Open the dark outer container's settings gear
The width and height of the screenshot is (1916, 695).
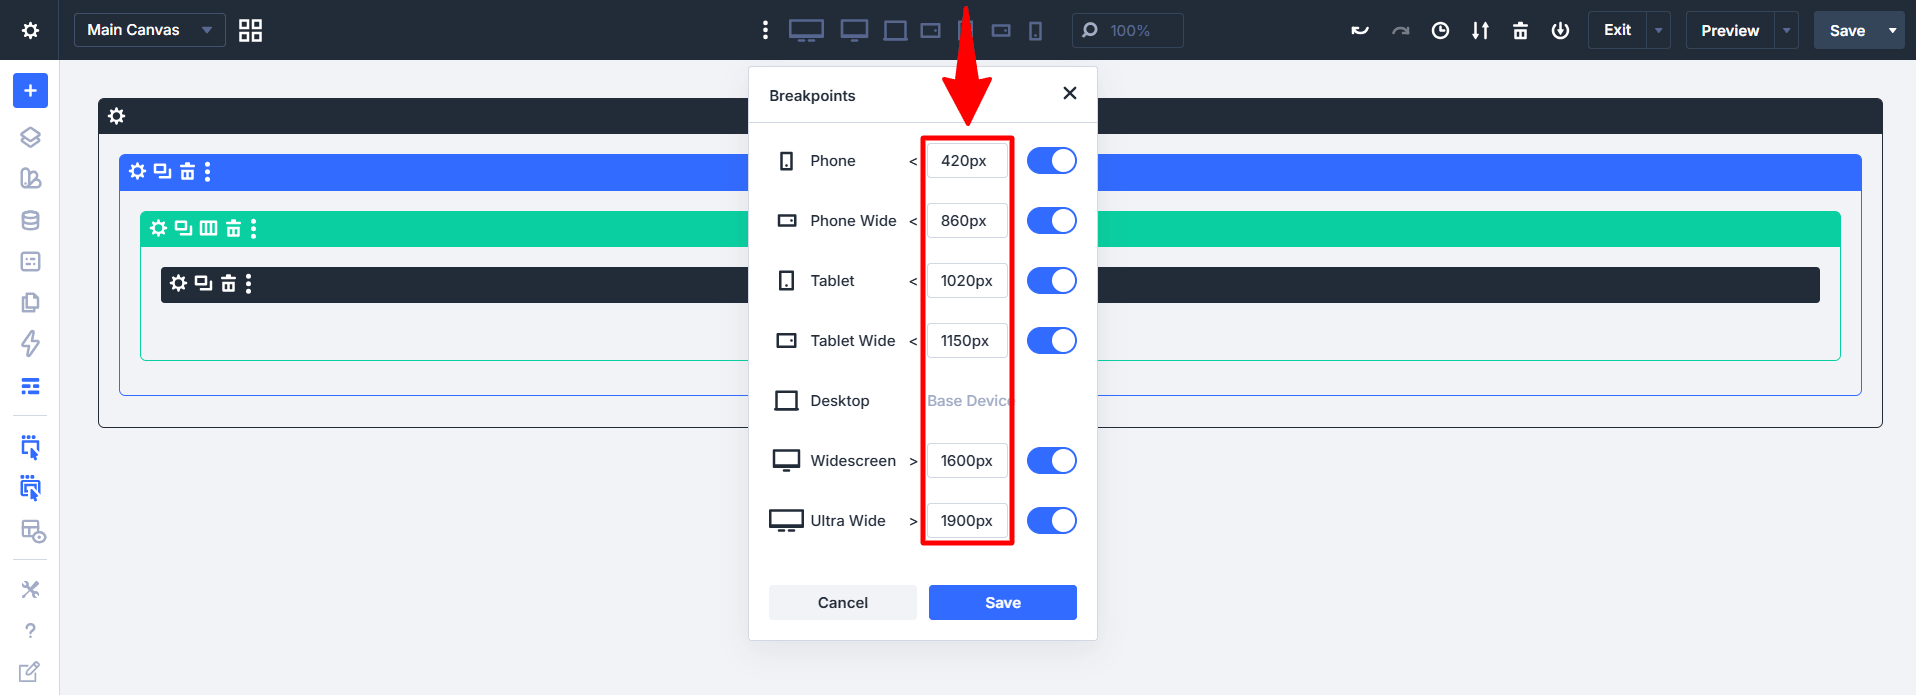point(116,116)
